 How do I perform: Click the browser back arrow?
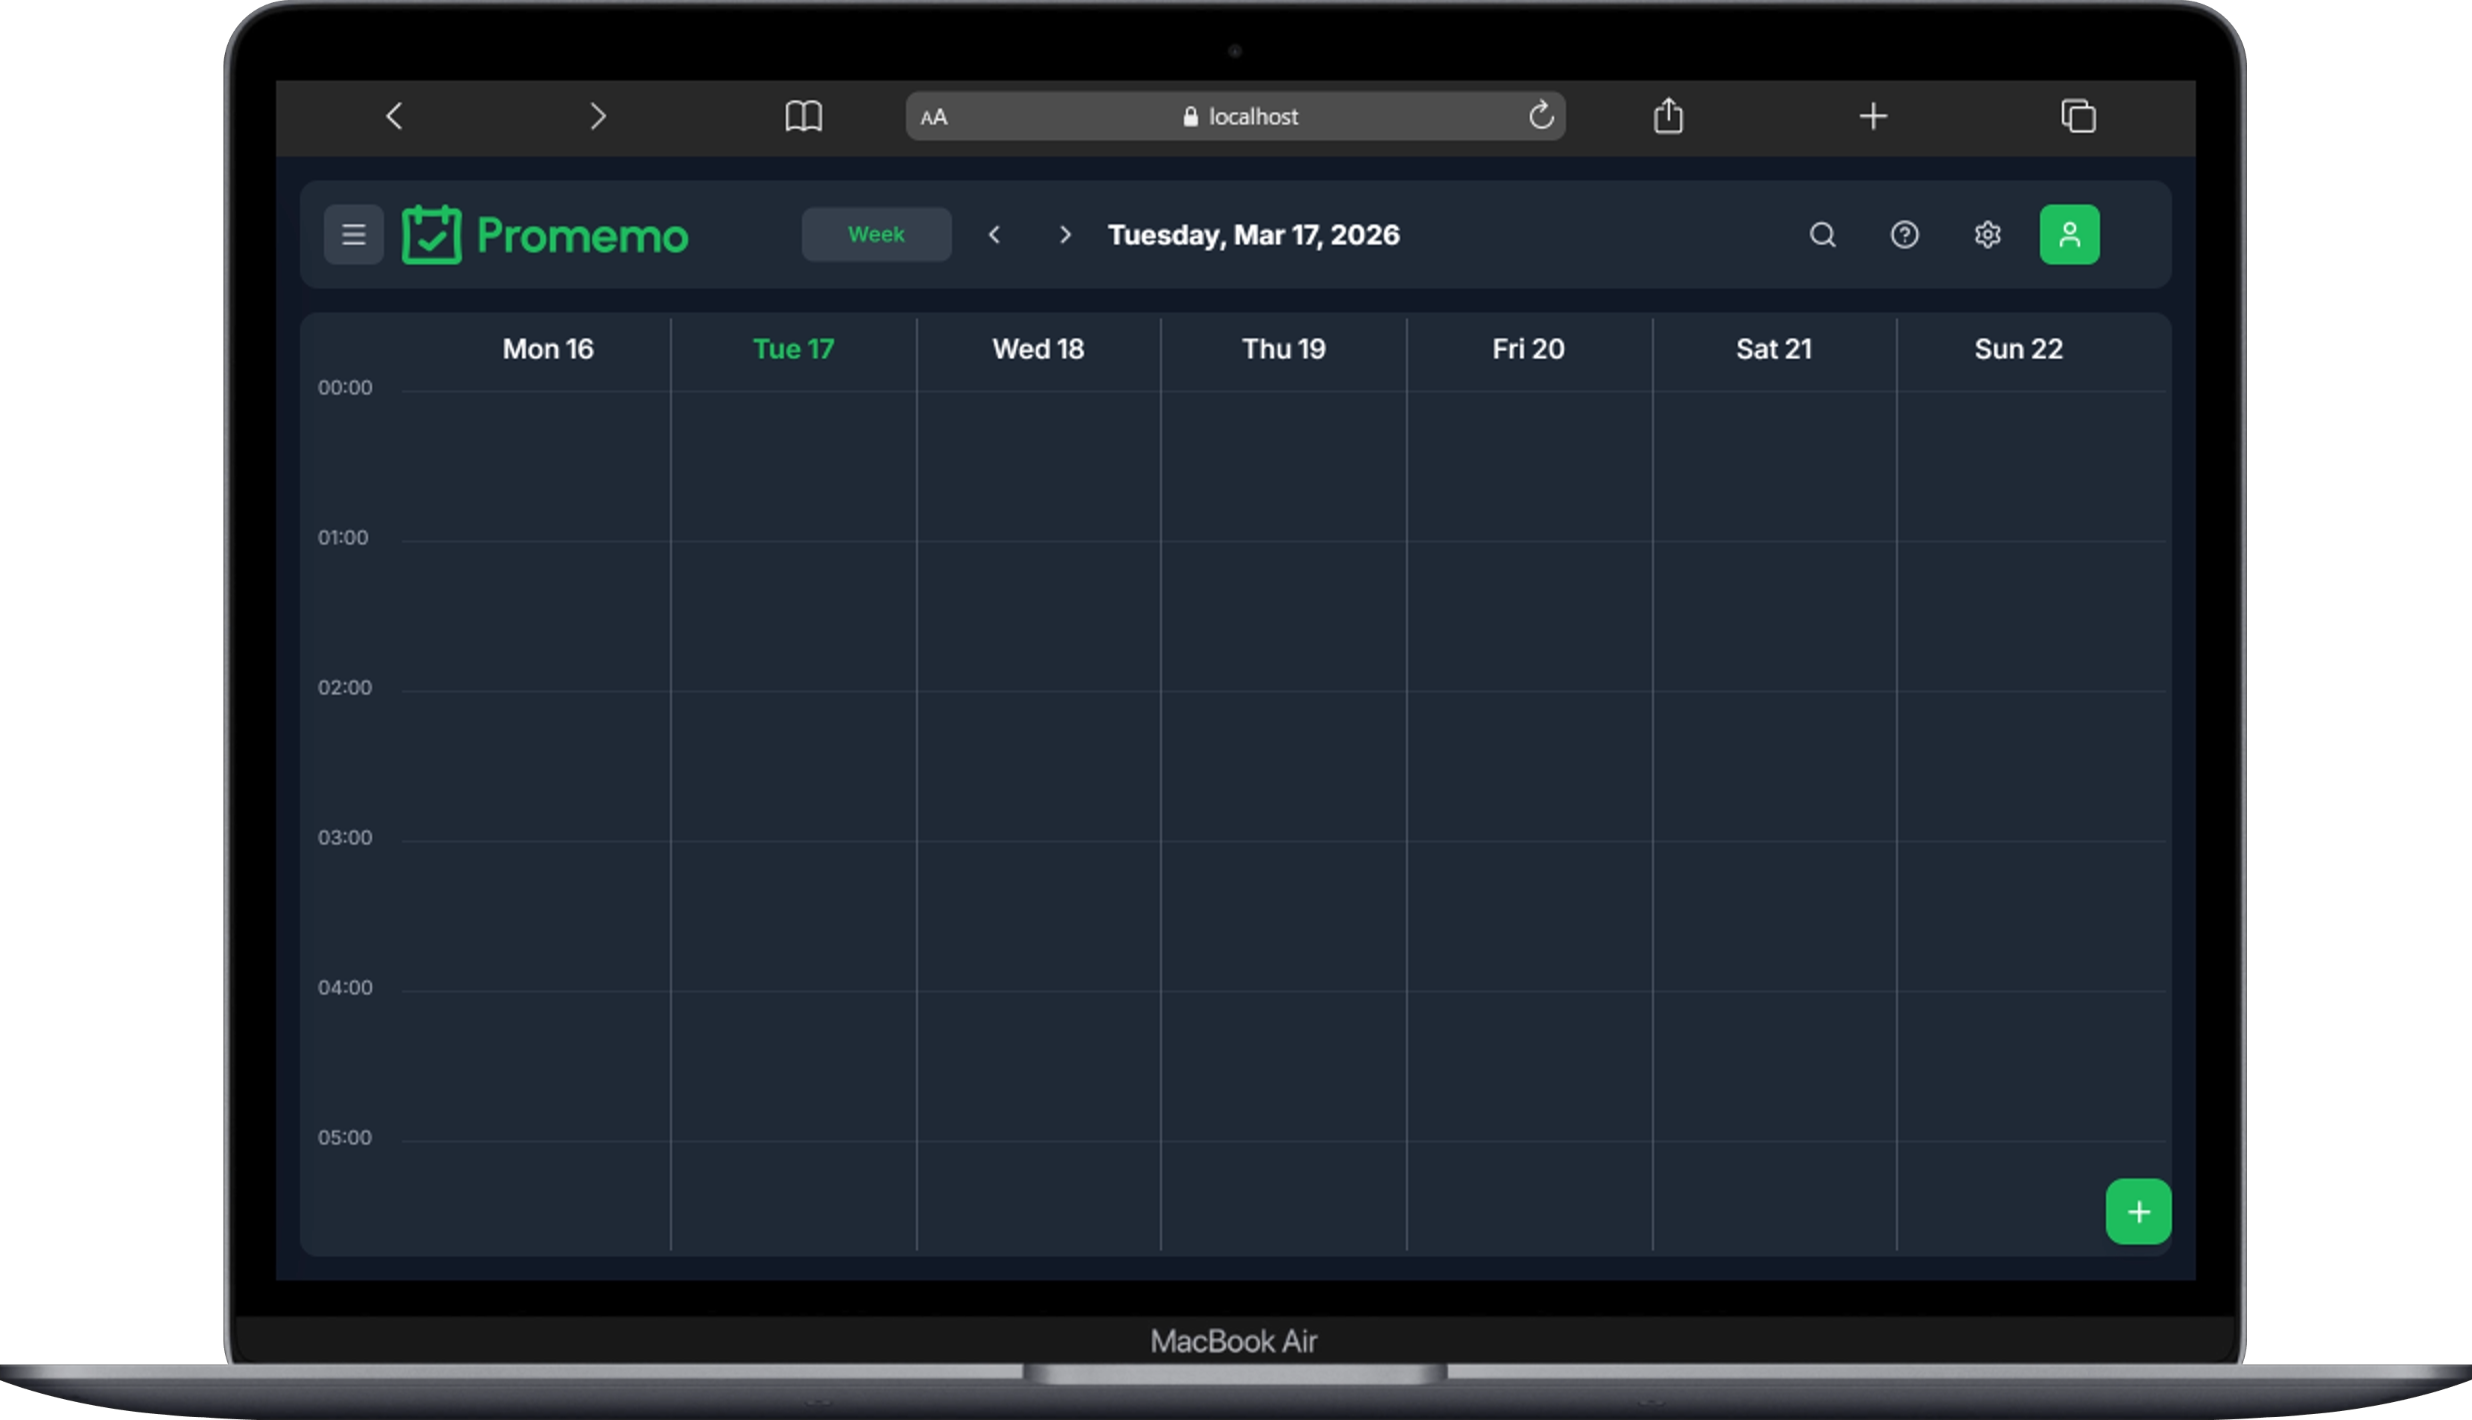coord(394,116)
